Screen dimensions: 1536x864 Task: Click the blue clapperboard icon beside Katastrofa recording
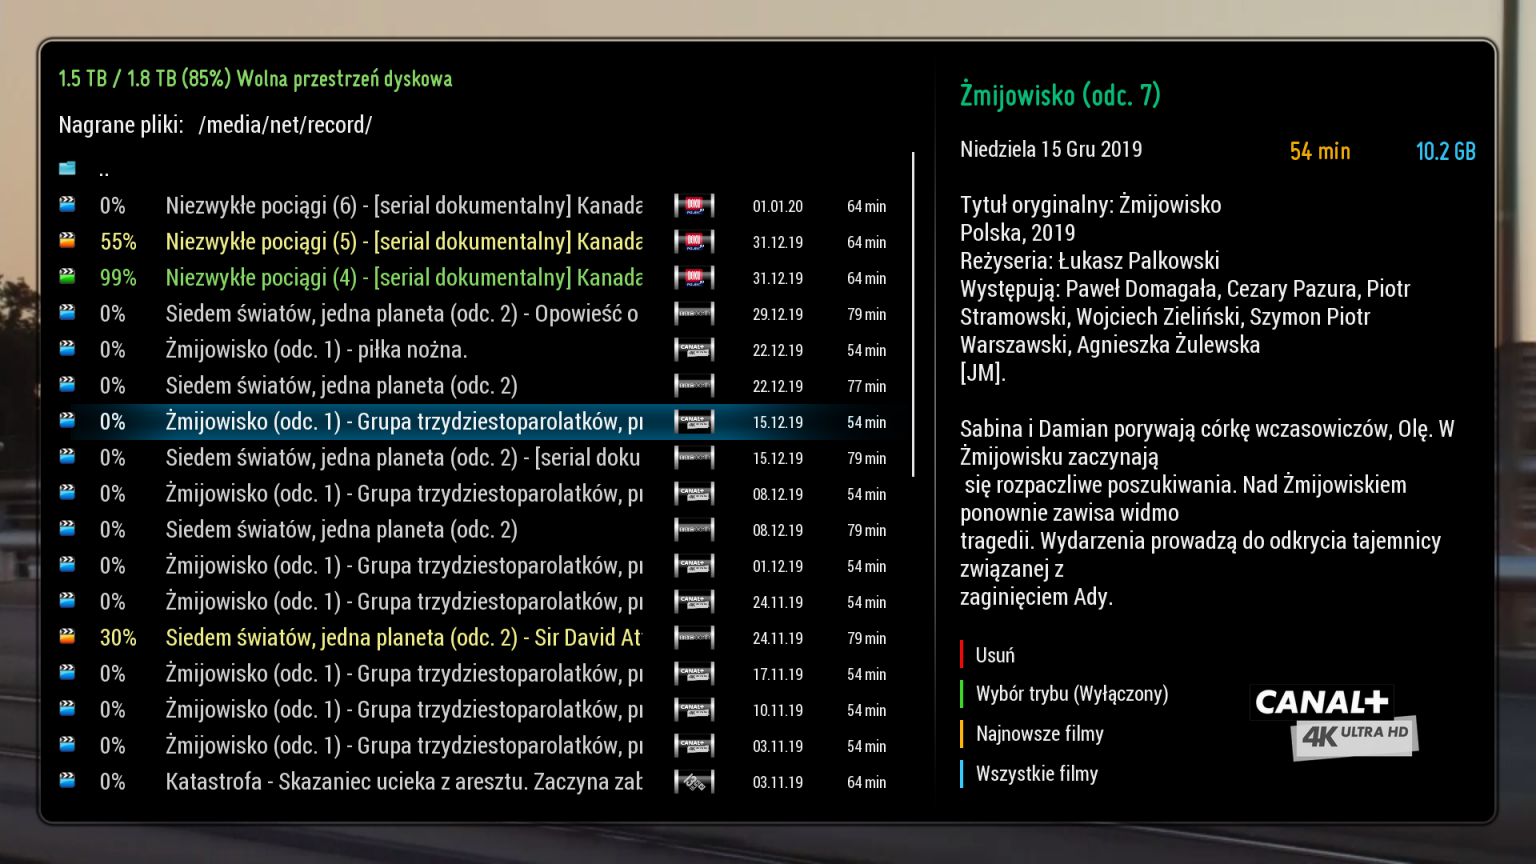[67, 781]
